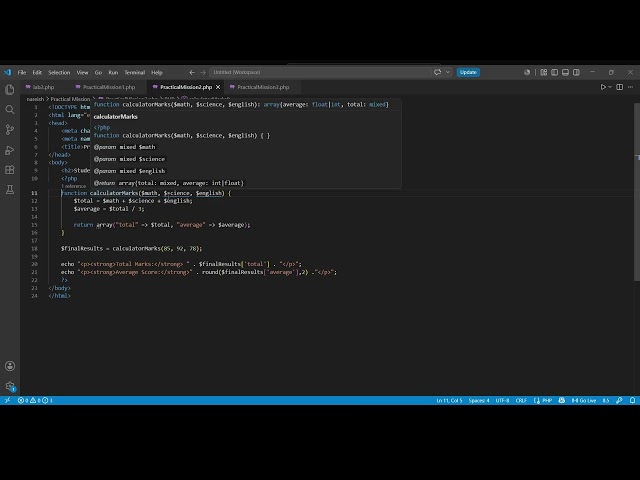Split the editor to the right
This screenshot has width=640, height=480.
[620, 87]
